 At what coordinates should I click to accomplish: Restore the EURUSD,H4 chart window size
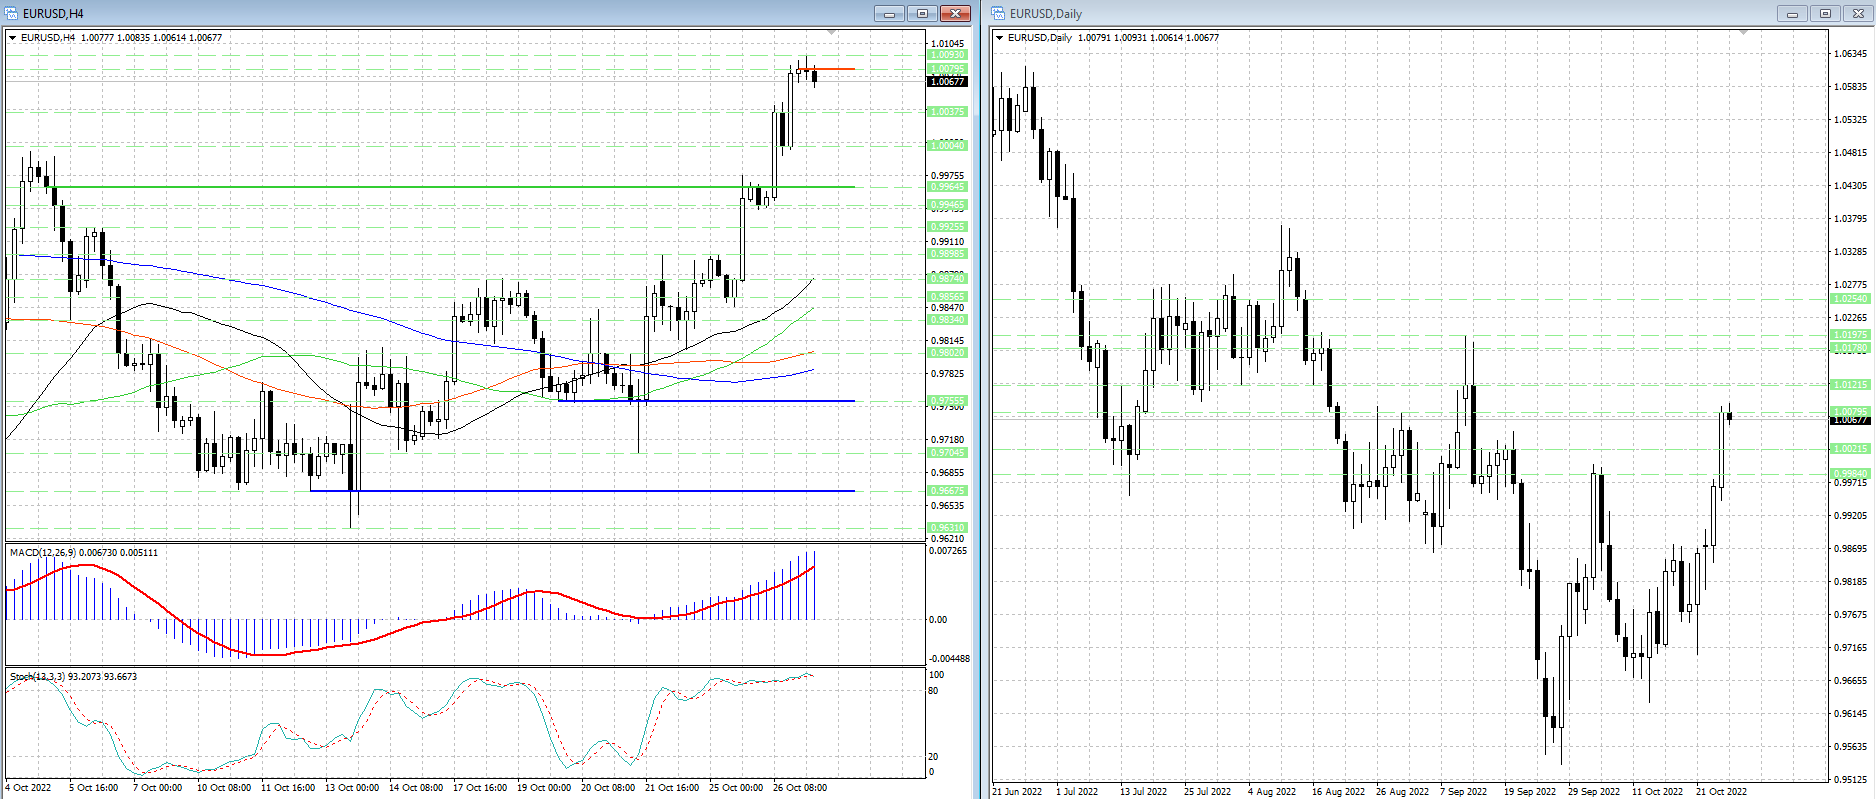pos(922,13)
